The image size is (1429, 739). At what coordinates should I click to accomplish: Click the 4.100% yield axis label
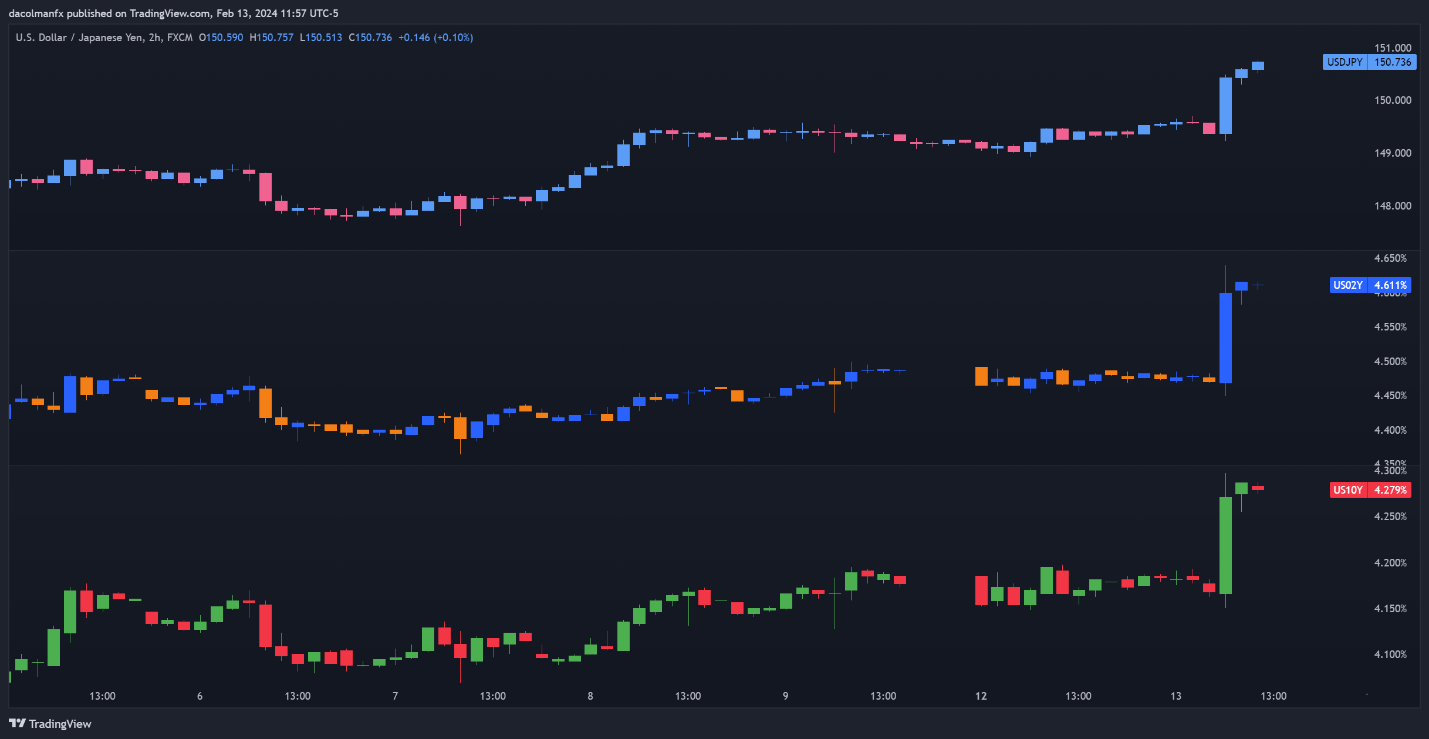point(1391,654)
